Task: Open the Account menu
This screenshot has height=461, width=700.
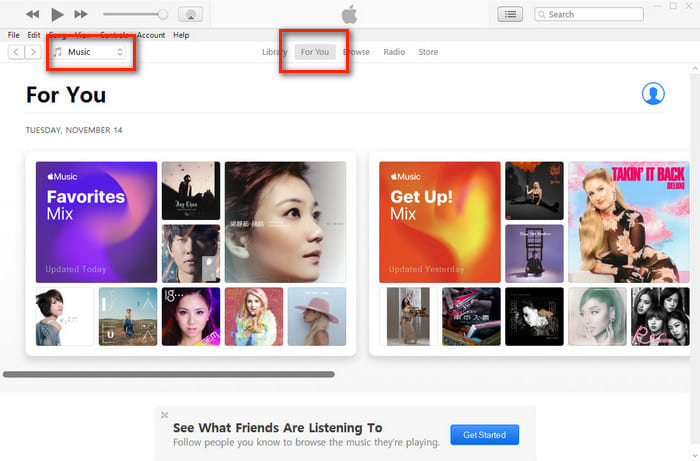Action: click(151, 35)
